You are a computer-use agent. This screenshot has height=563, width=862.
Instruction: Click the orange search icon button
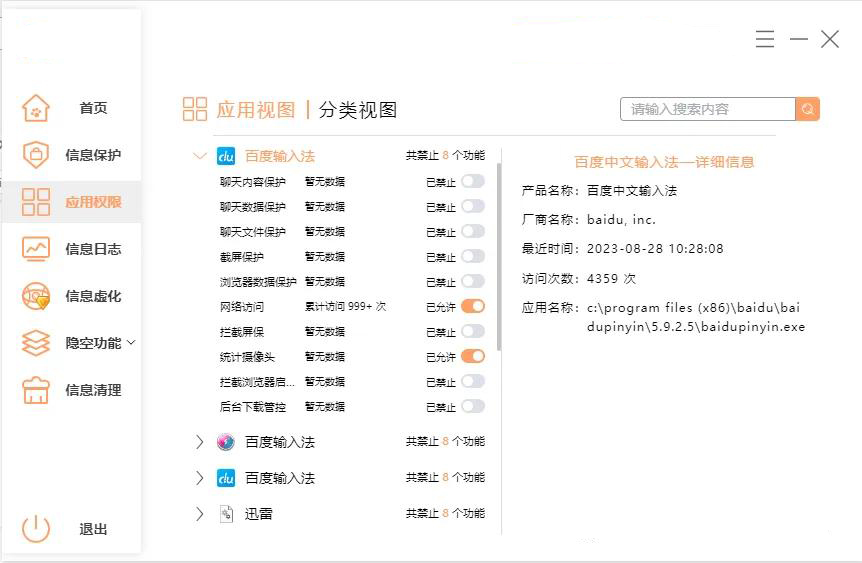pos(808,109)
